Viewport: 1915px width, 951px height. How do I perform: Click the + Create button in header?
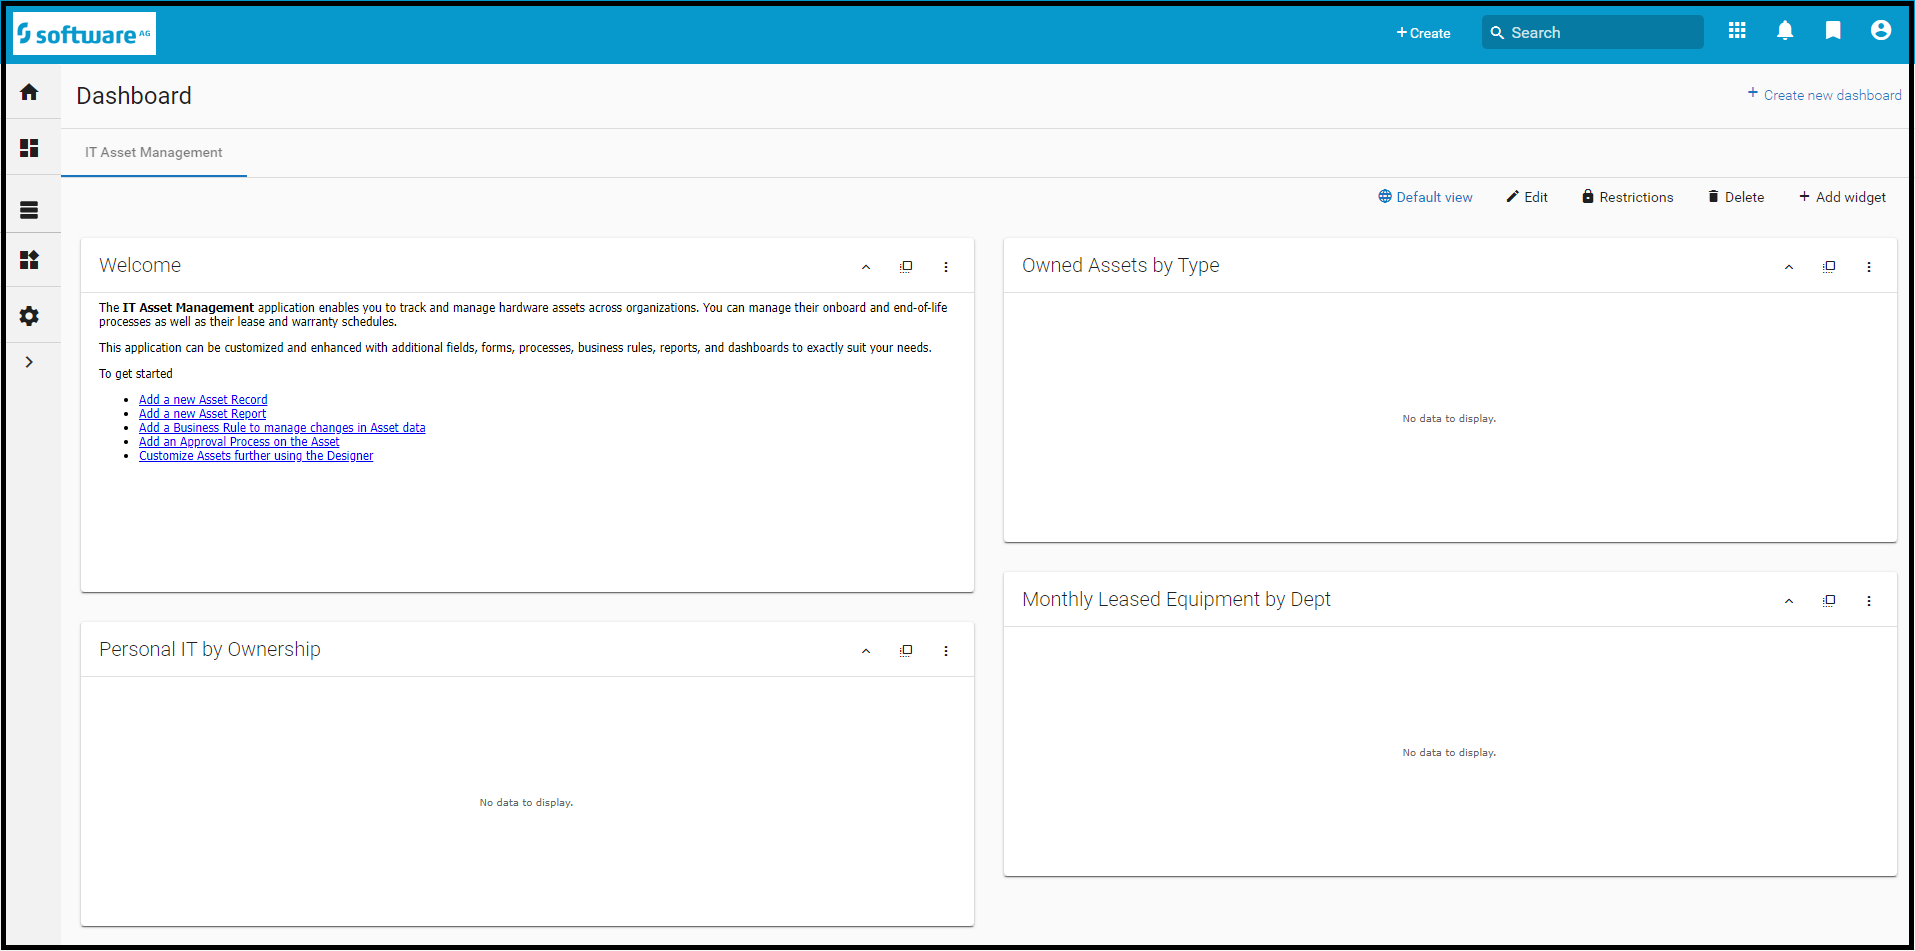point(1423,33)
